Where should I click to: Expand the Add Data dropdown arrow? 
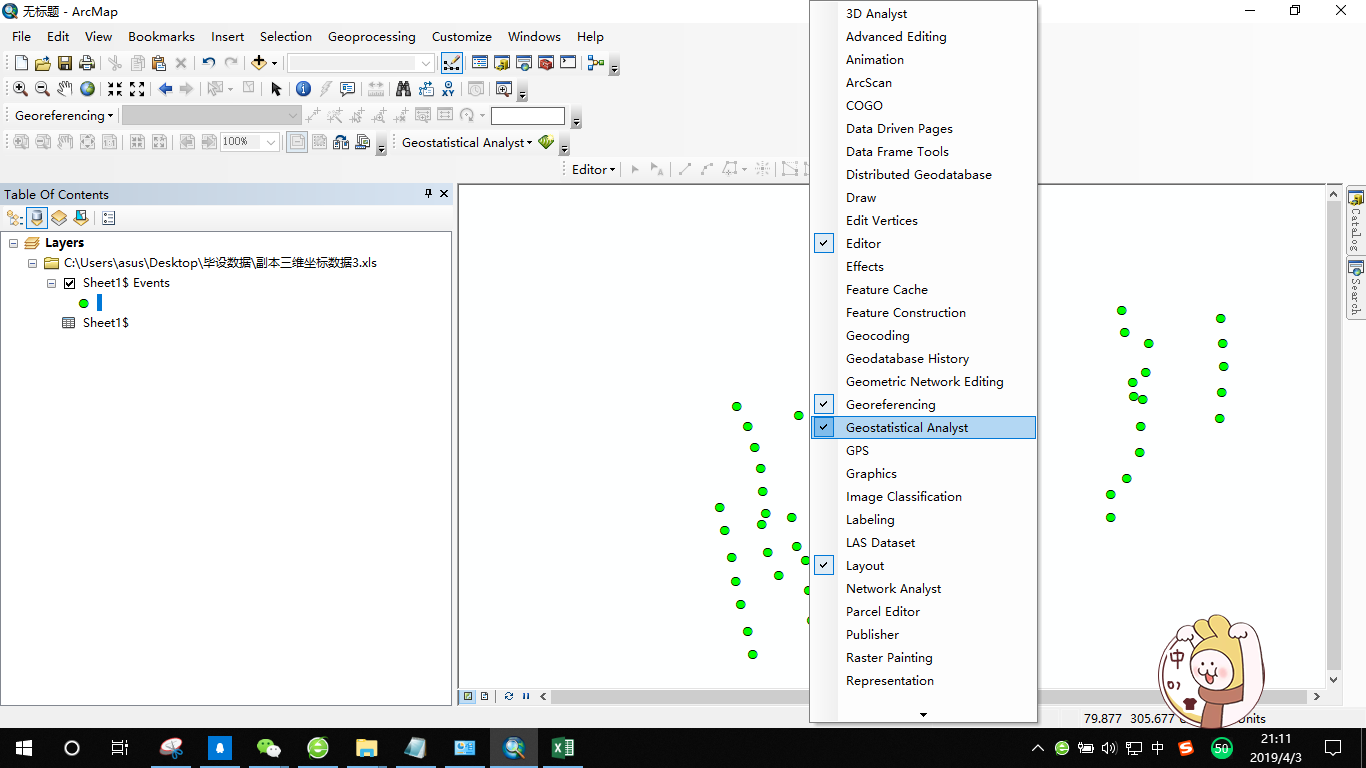pos(274,63)
